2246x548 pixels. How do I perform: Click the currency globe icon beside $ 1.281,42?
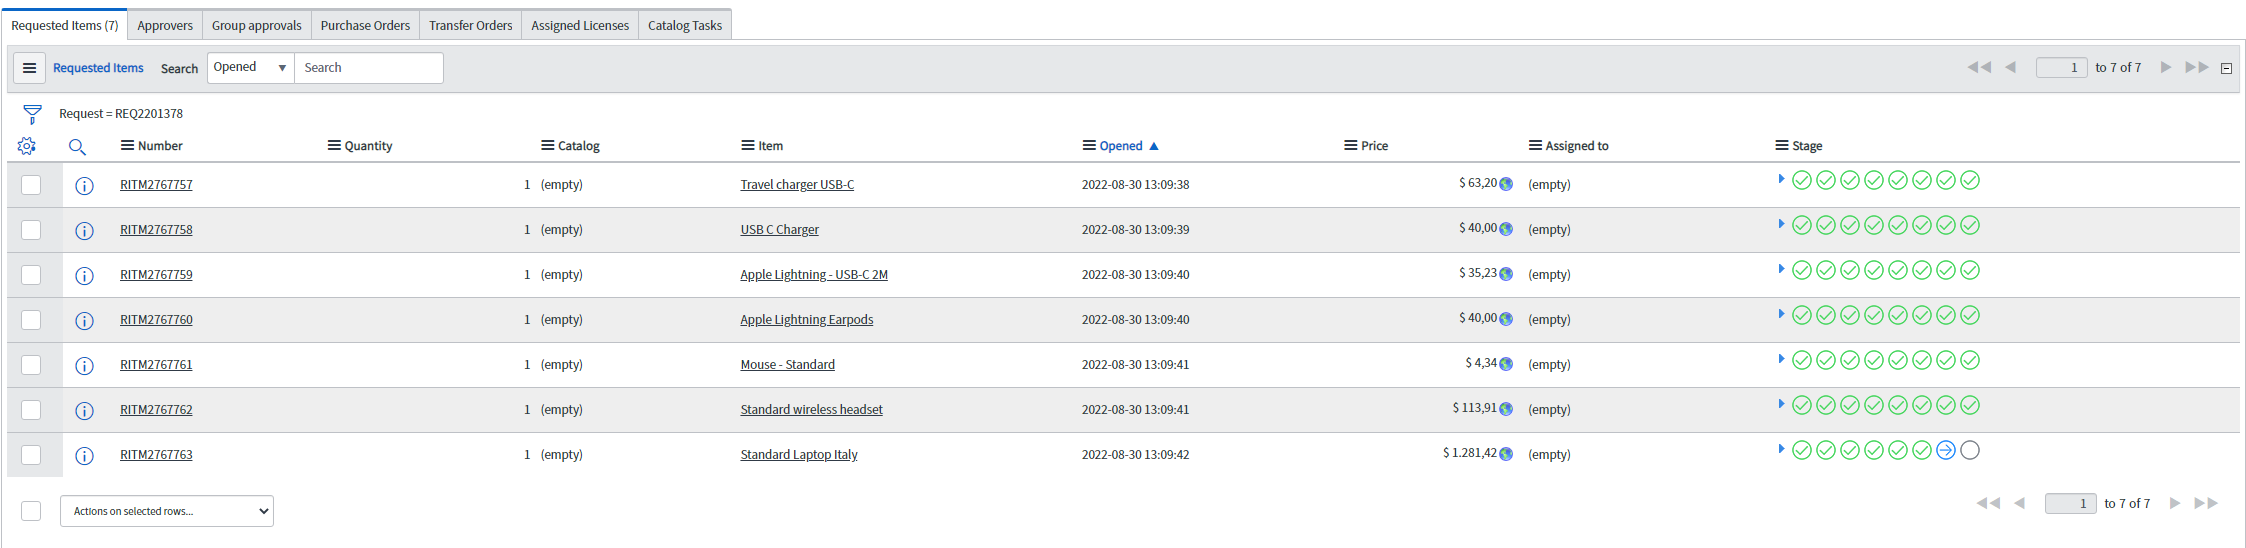click(x=1506, y=454)
